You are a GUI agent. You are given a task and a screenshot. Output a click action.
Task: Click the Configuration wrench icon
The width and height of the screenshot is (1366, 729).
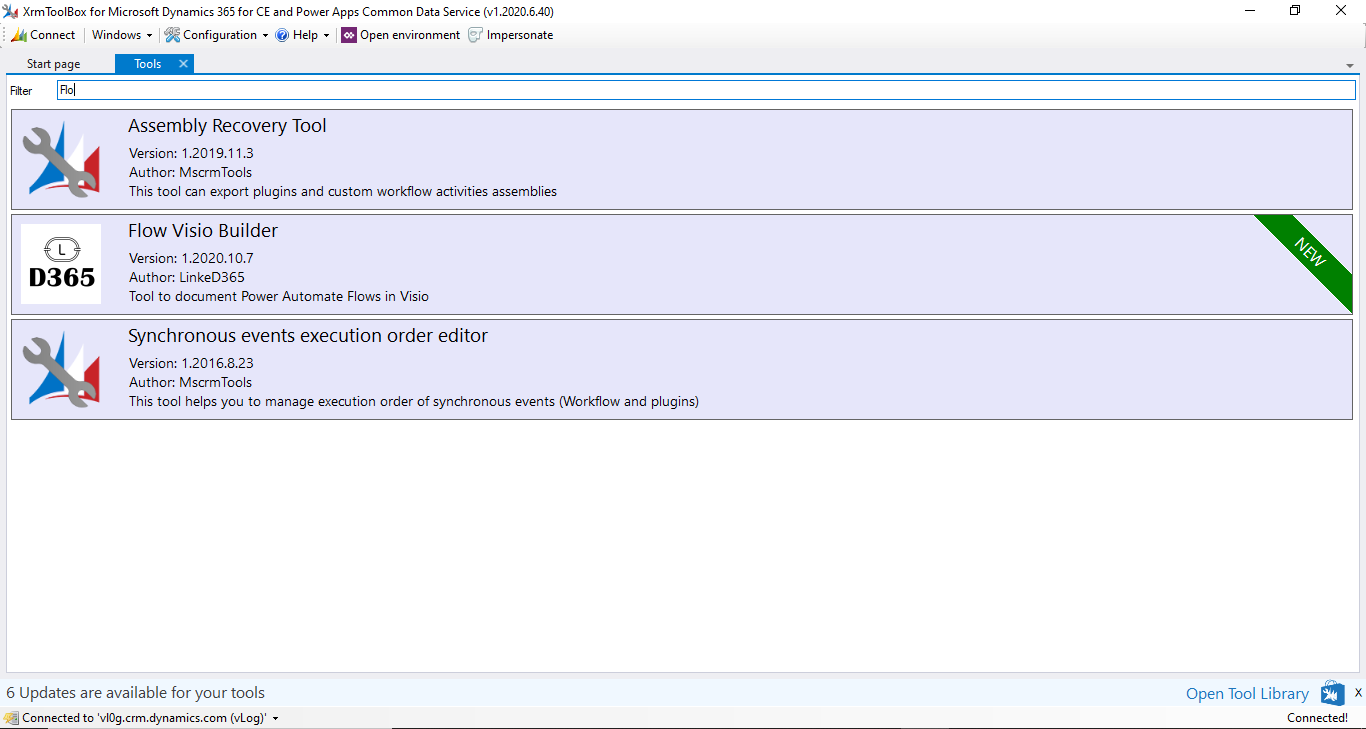[x=173, y=35]
